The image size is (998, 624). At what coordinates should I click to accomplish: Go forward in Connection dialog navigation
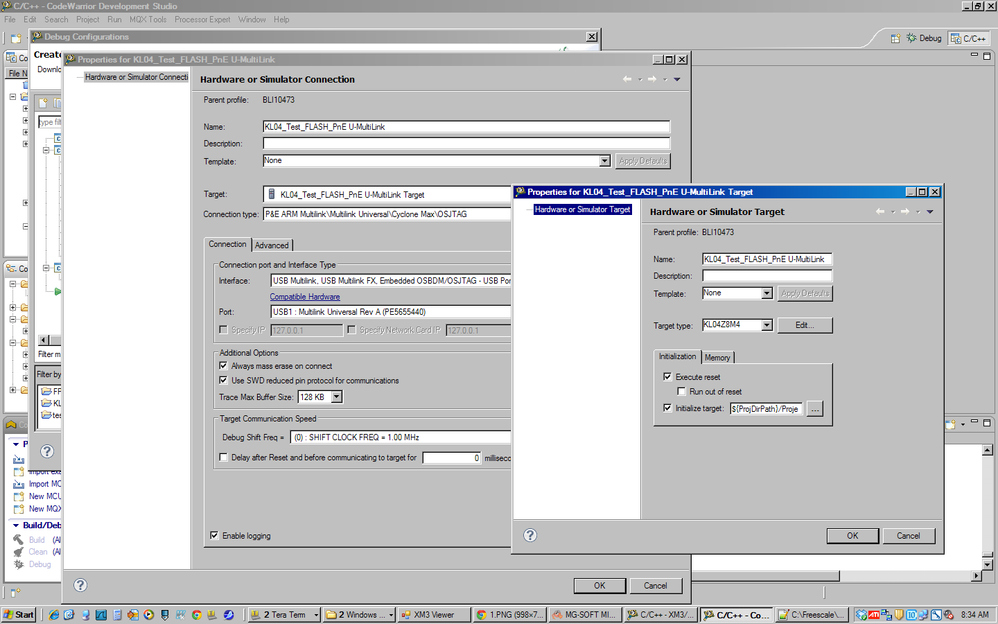coord(652,79)
